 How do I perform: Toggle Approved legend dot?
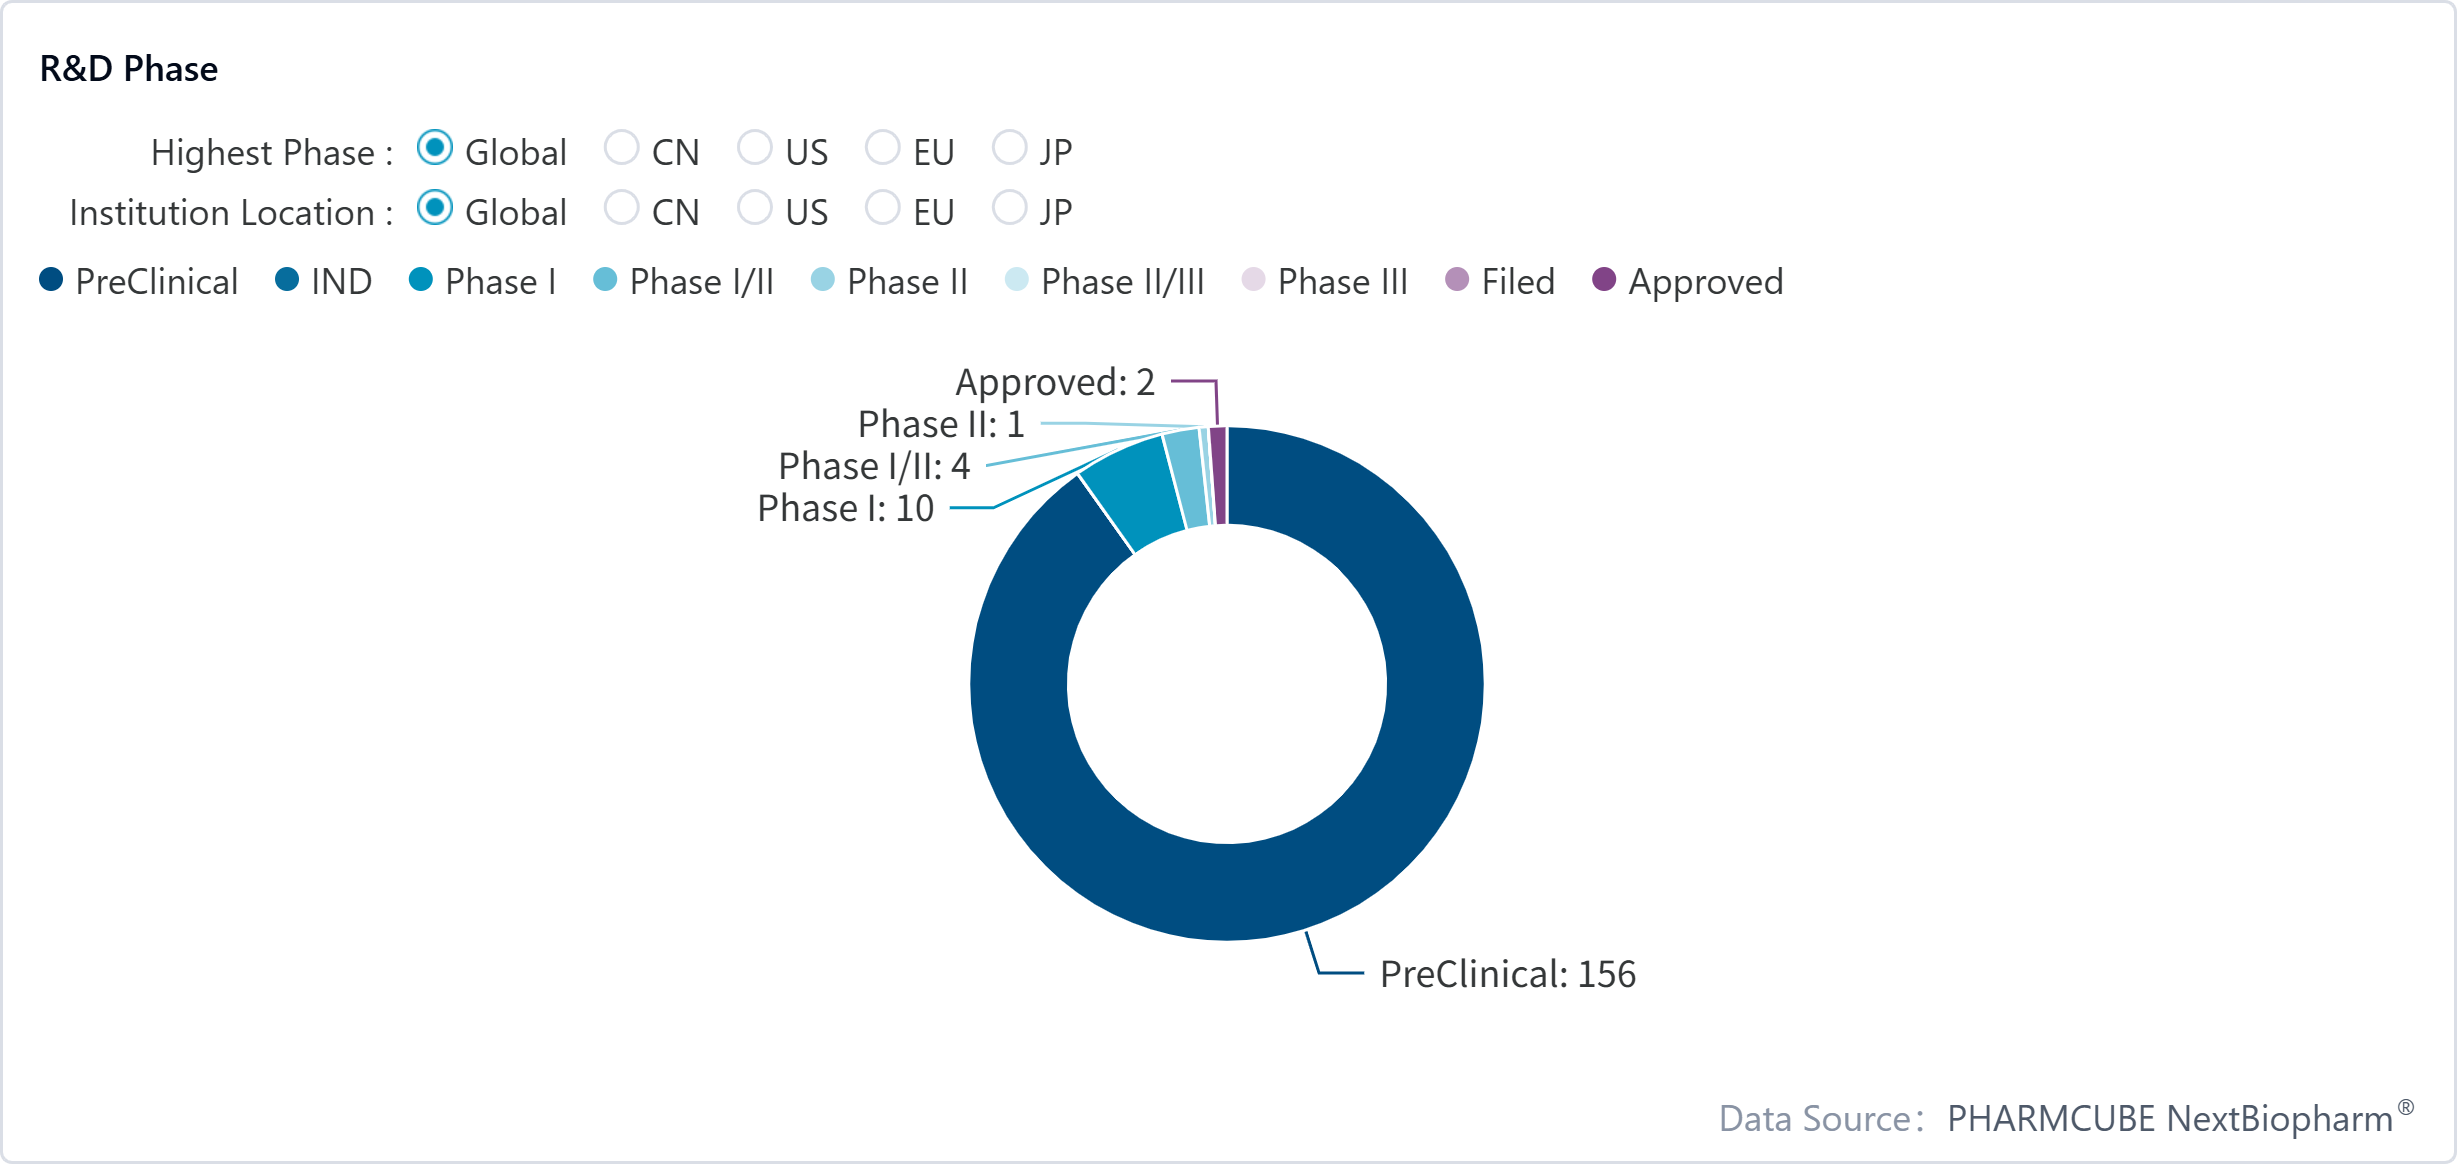1604,280
